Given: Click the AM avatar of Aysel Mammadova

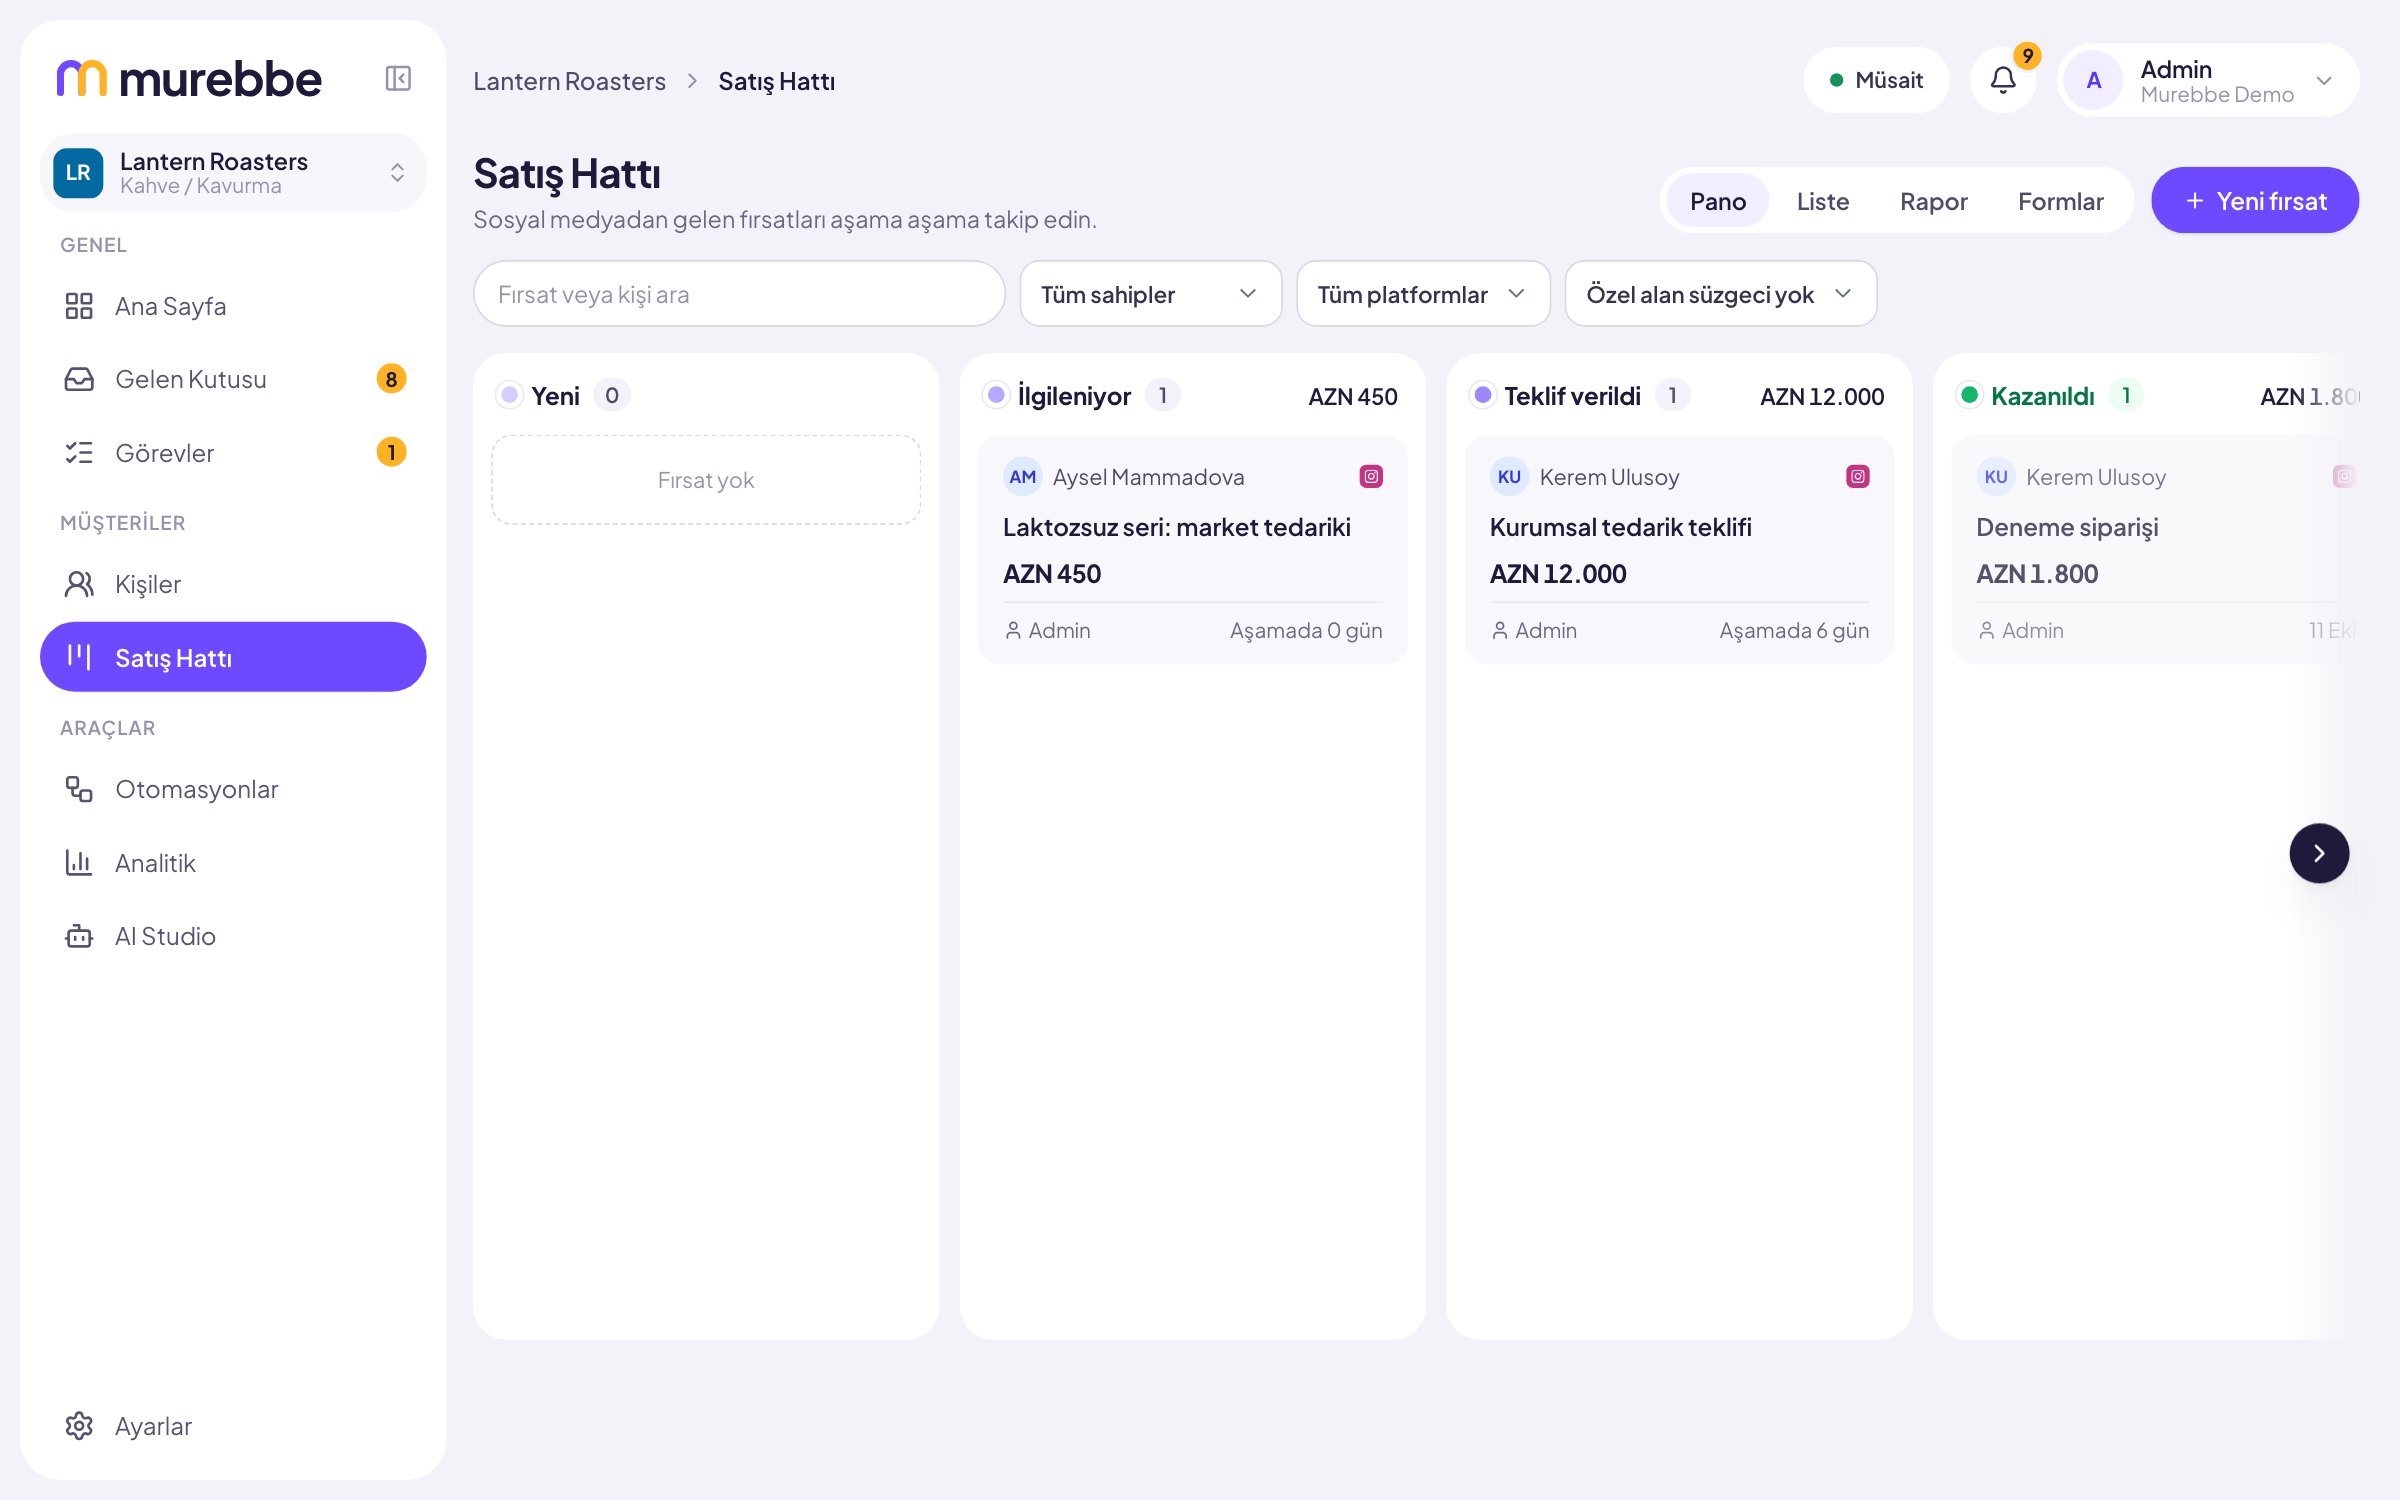Looking at the screenshot, I should coord(1022,477).
